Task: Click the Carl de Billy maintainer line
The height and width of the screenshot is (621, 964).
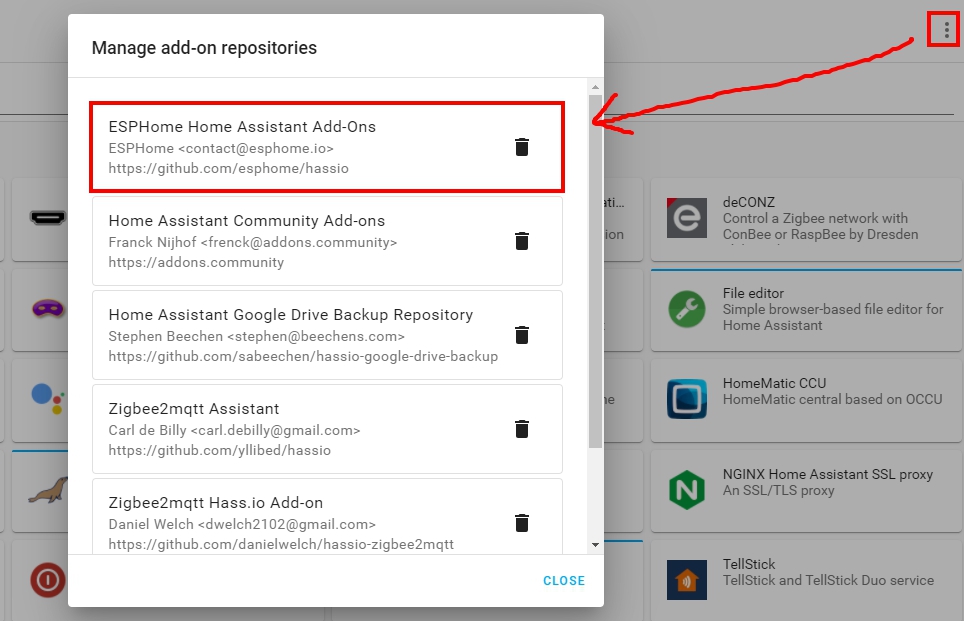Action: click(x=234, y=430)
